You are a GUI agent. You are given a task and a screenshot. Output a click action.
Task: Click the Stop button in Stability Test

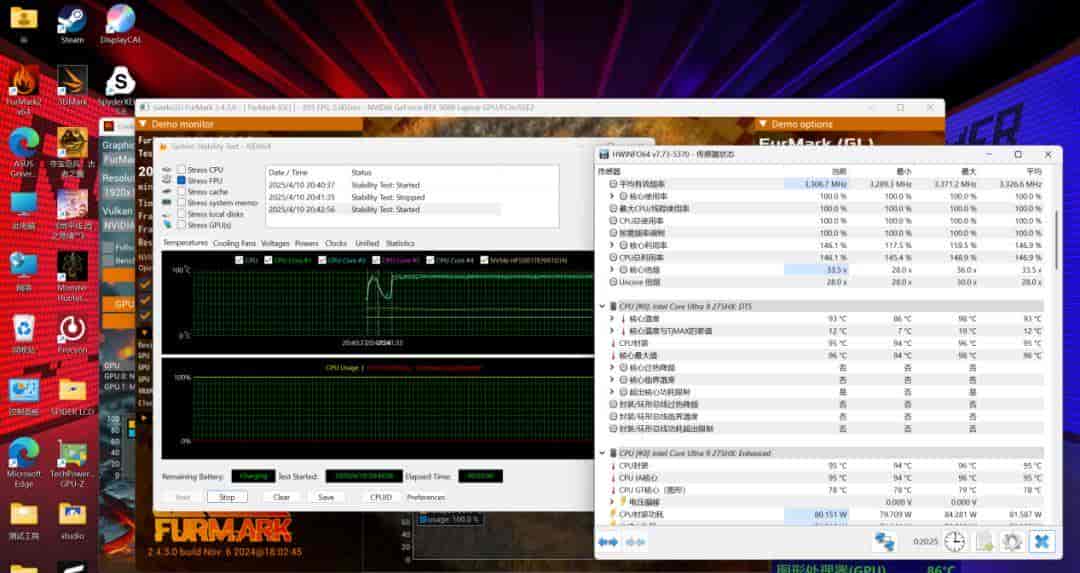click(x=227, y=497)
